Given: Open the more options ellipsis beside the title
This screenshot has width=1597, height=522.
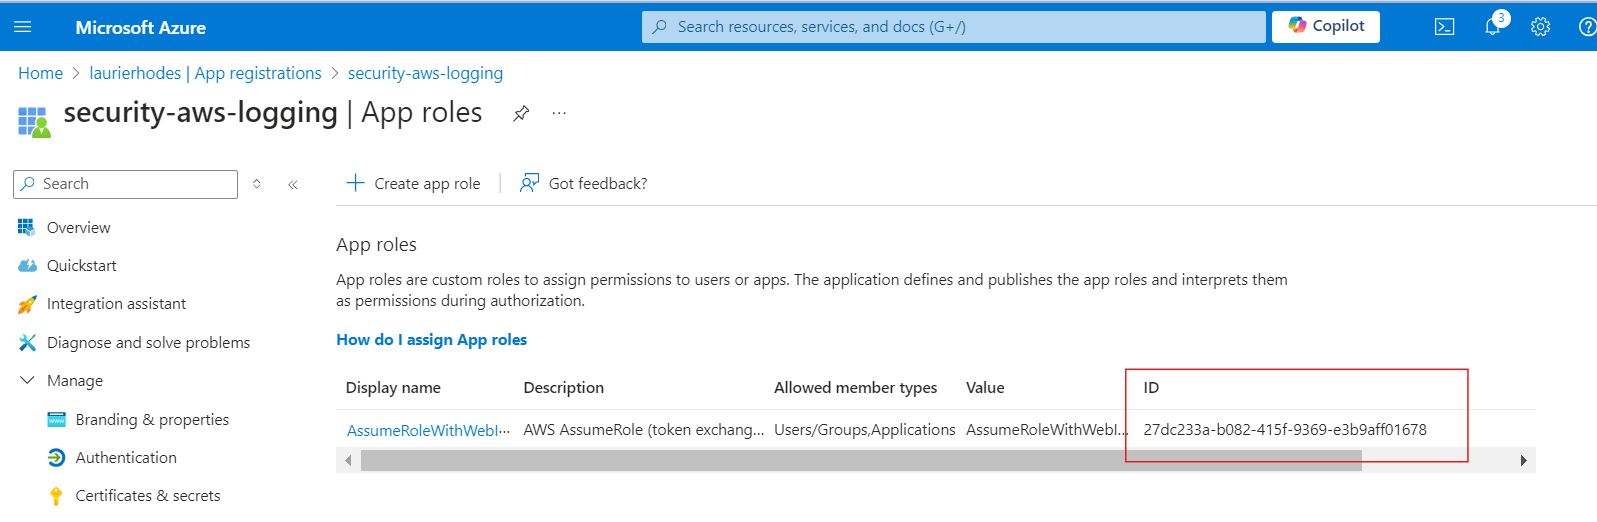Looking at the screenshot, I should [x=559, y=113].
